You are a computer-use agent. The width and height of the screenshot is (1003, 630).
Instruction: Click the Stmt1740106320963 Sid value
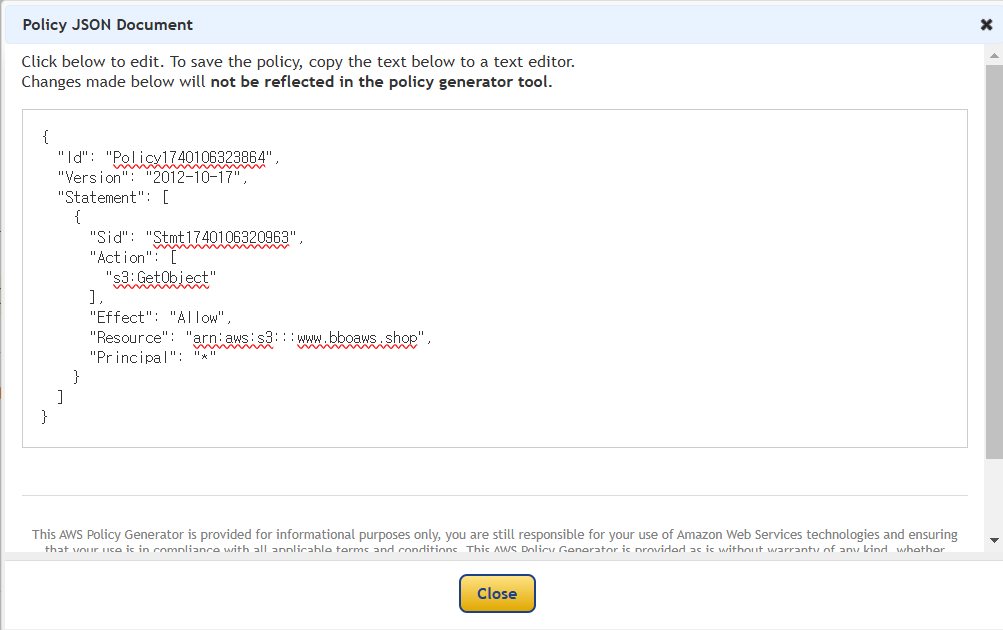pyautogui.click(x=221, y=237)
